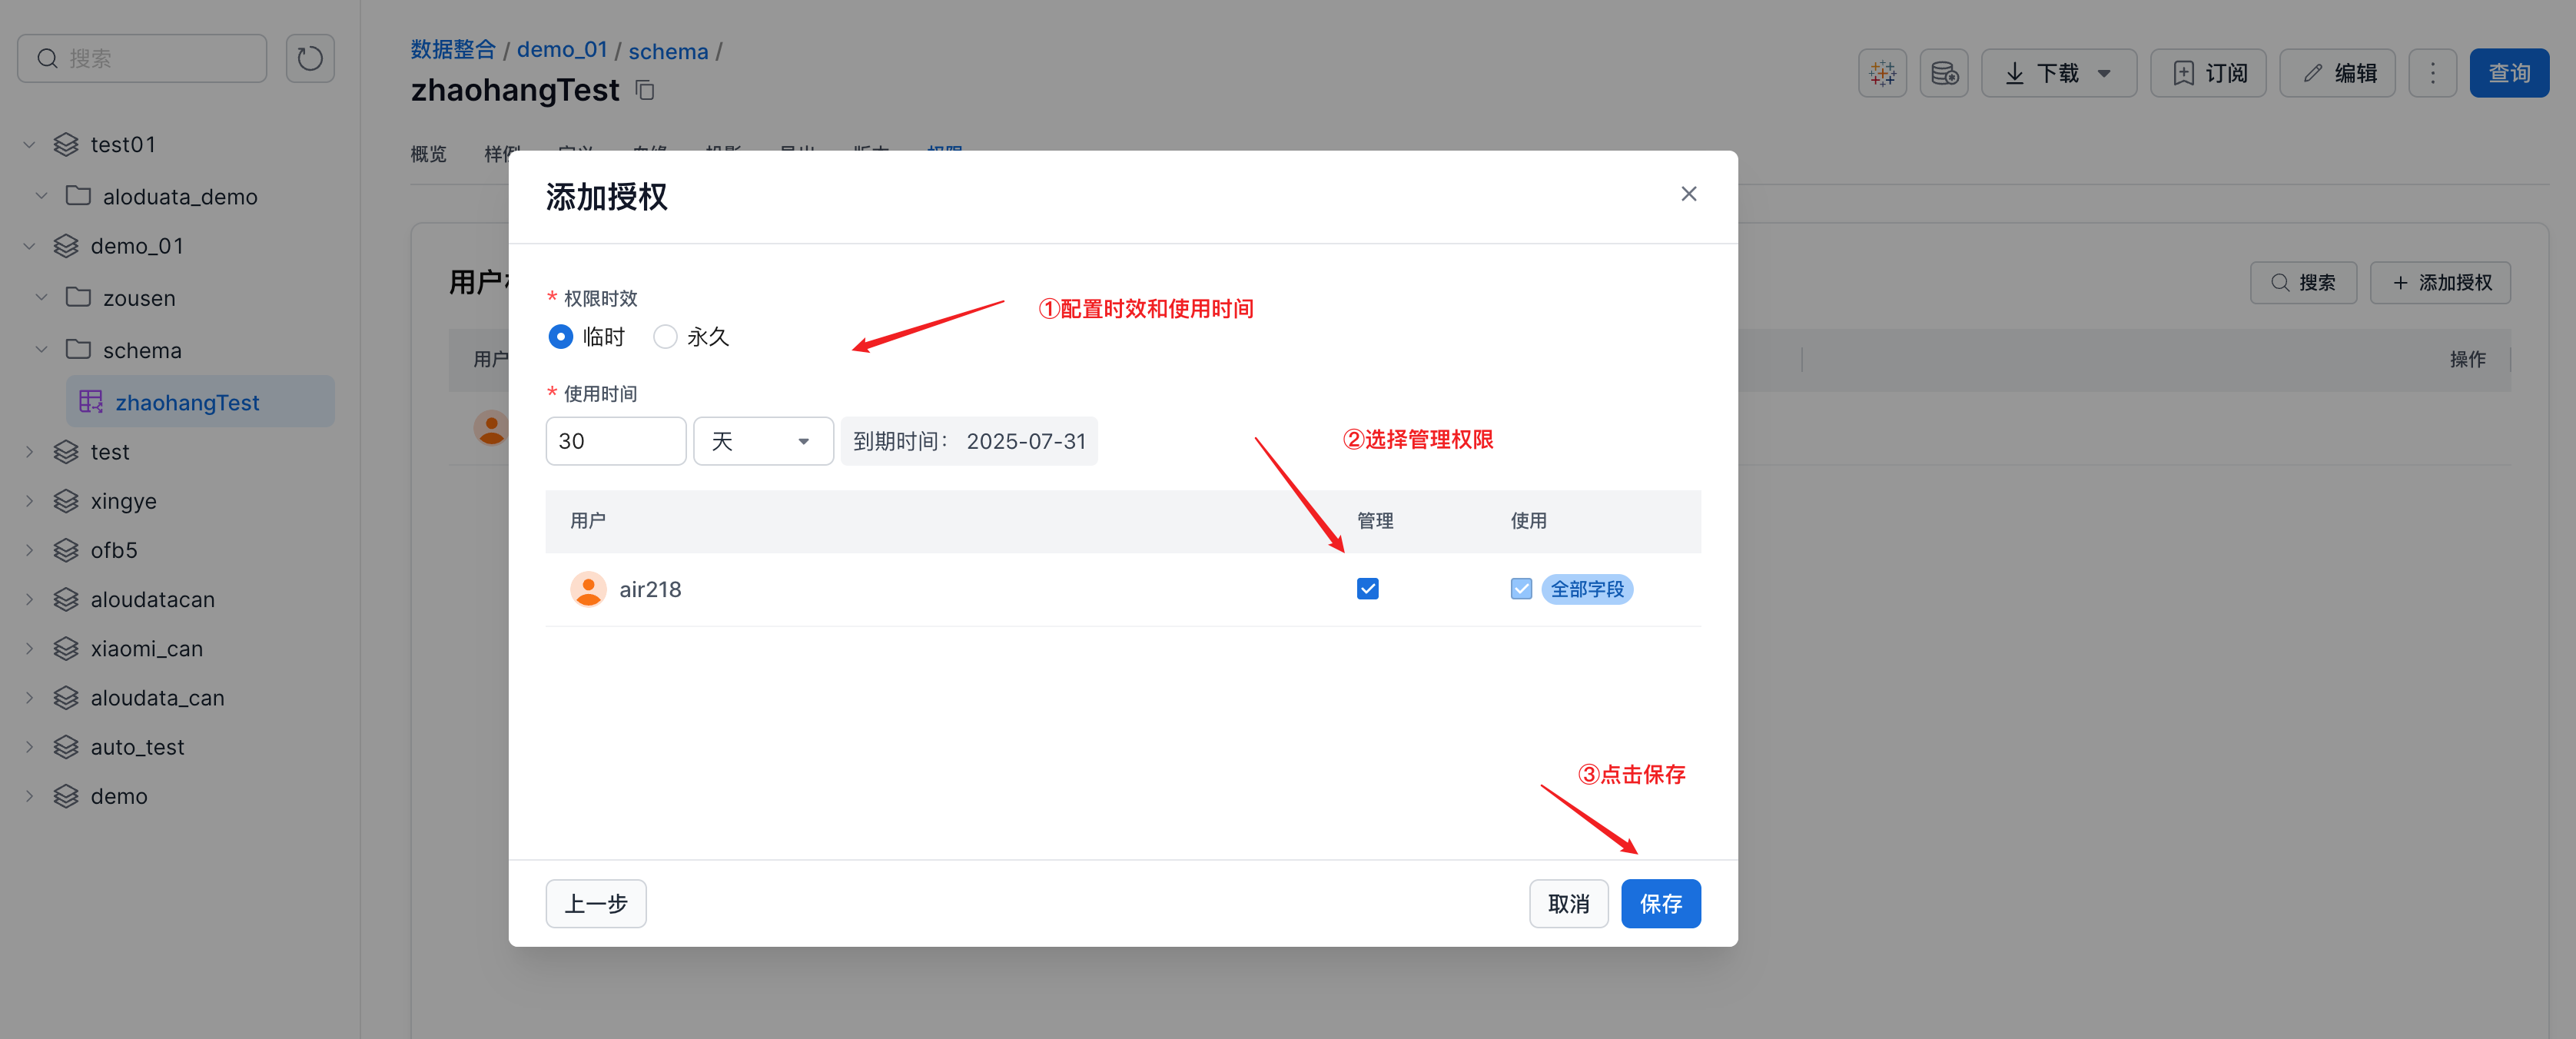
Task: Click the zhaohangTest table icon in the tree
Action: [91, 402]
